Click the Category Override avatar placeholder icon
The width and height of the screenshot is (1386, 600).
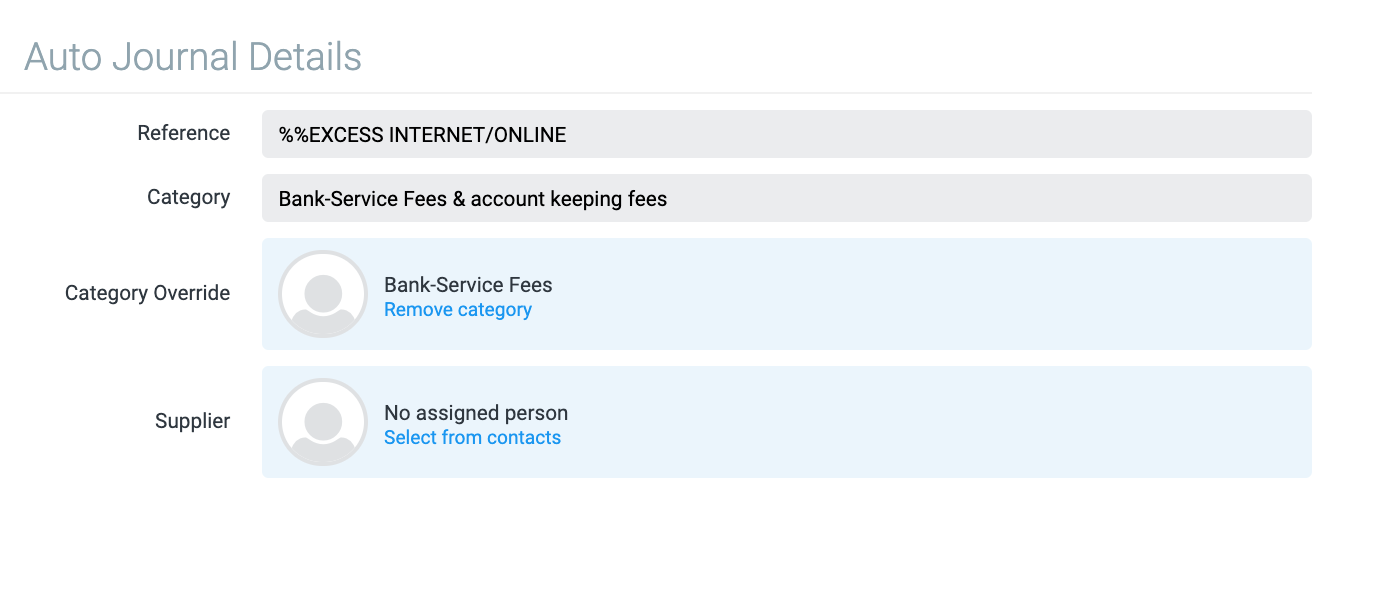[x=323, y=294]
